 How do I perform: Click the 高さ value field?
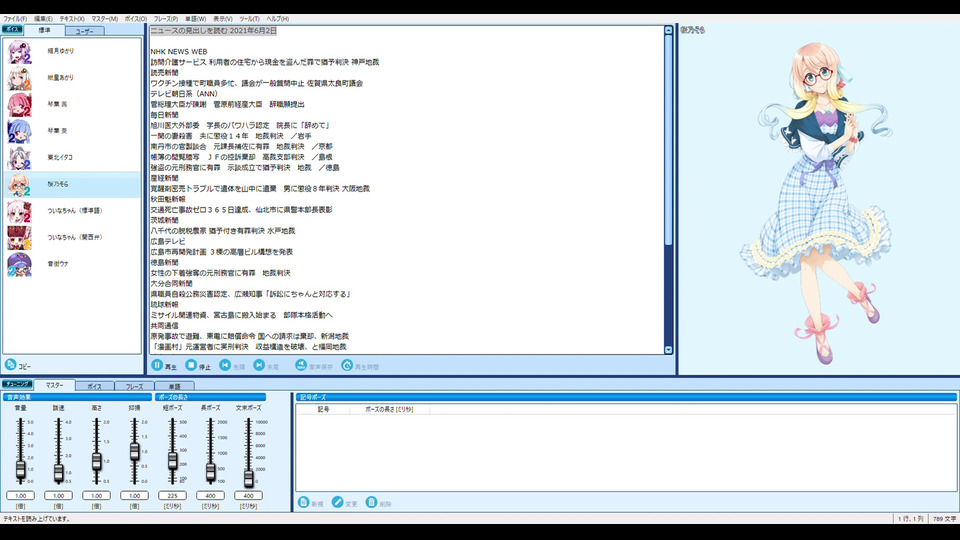point(97,495)
